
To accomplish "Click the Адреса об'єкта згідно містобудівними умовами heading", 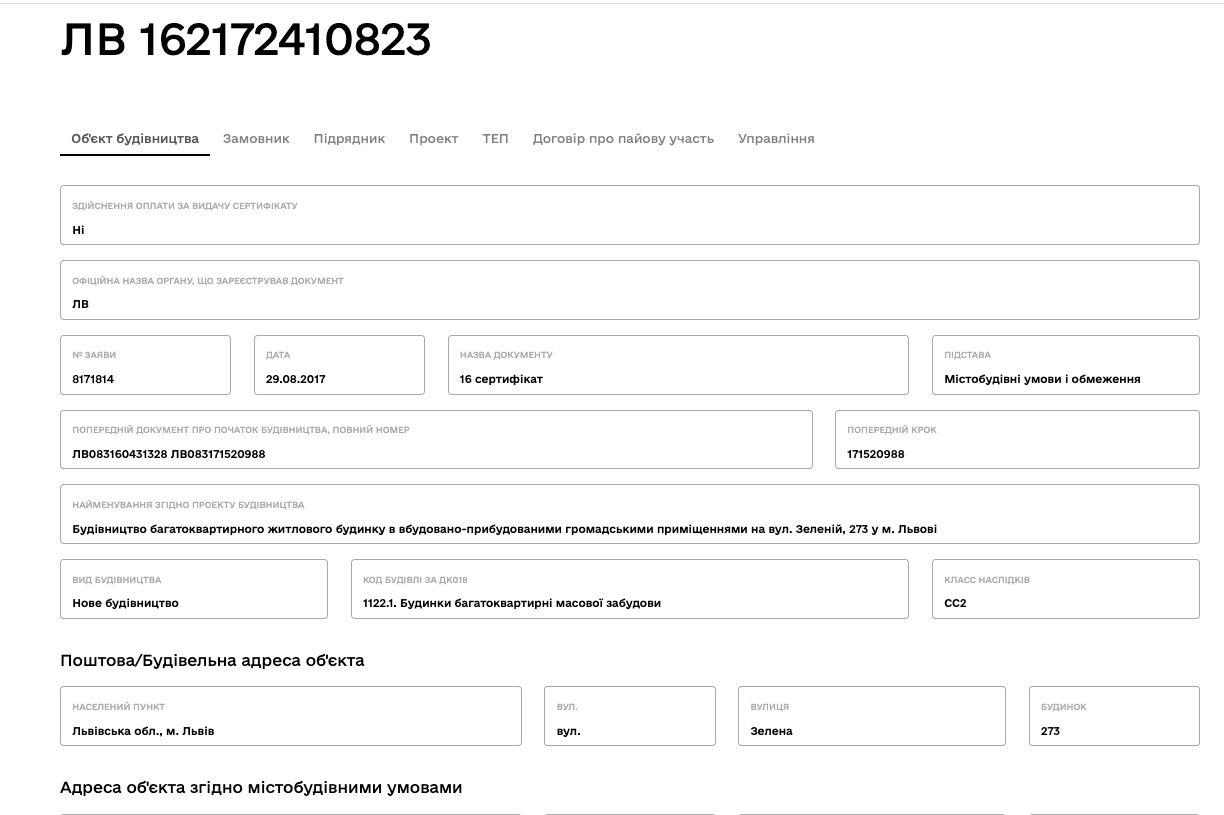I will 261,787.
